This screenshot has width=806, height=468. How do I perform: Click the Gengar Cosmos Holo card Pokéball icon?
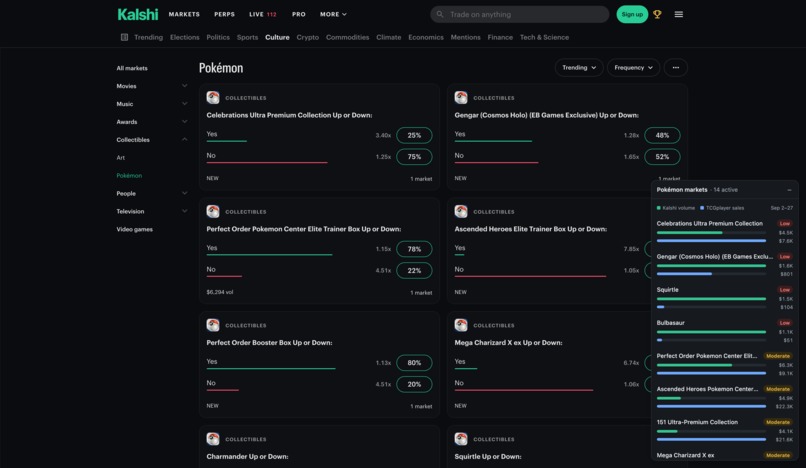(x=461, y=97)
